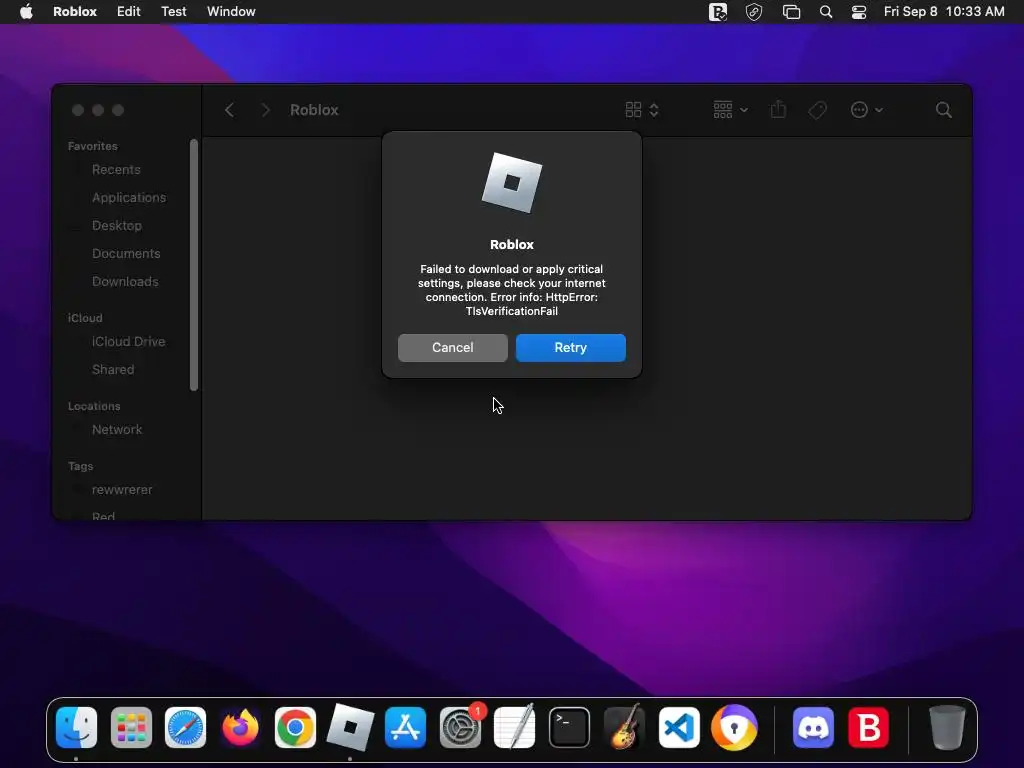Select iCloud Drive in Finder sidebar
The width and height of the screenshot is (1024, 768).
coord(129,342)
